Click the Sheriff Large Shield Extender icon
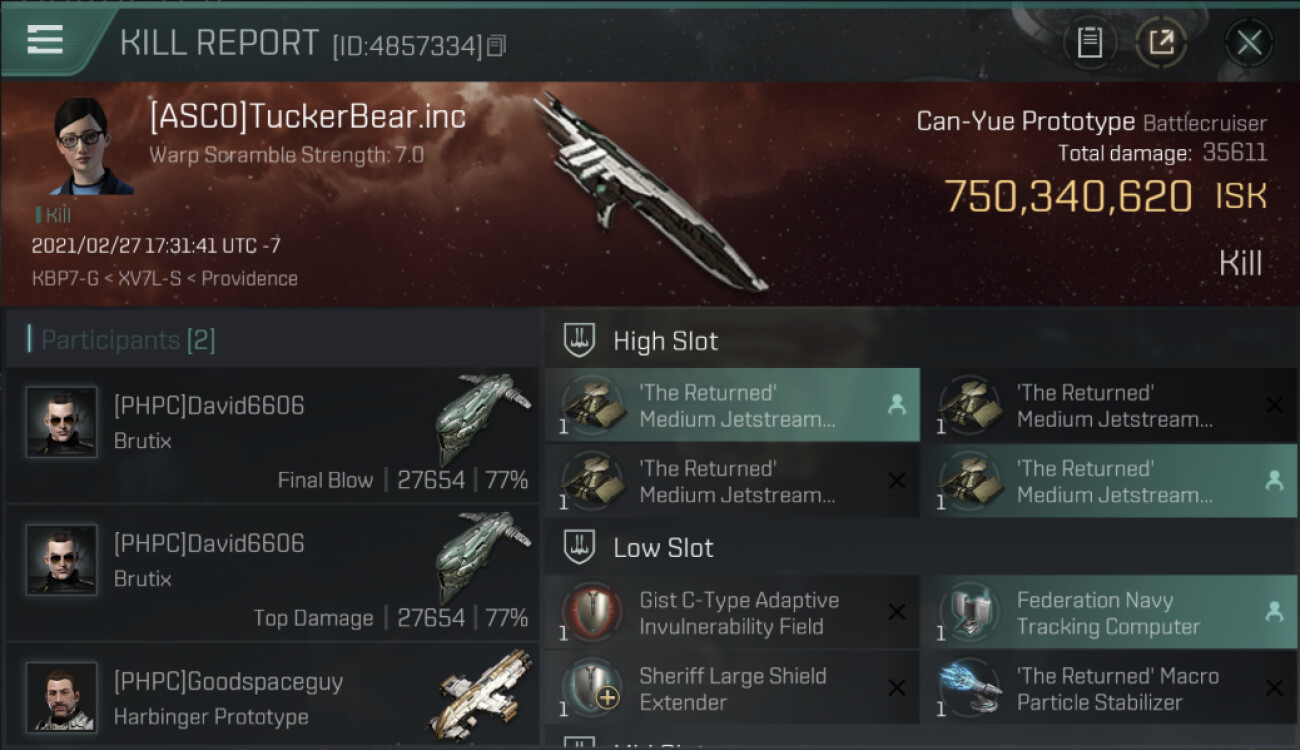Screen dimensions: 1300x750 590,688
